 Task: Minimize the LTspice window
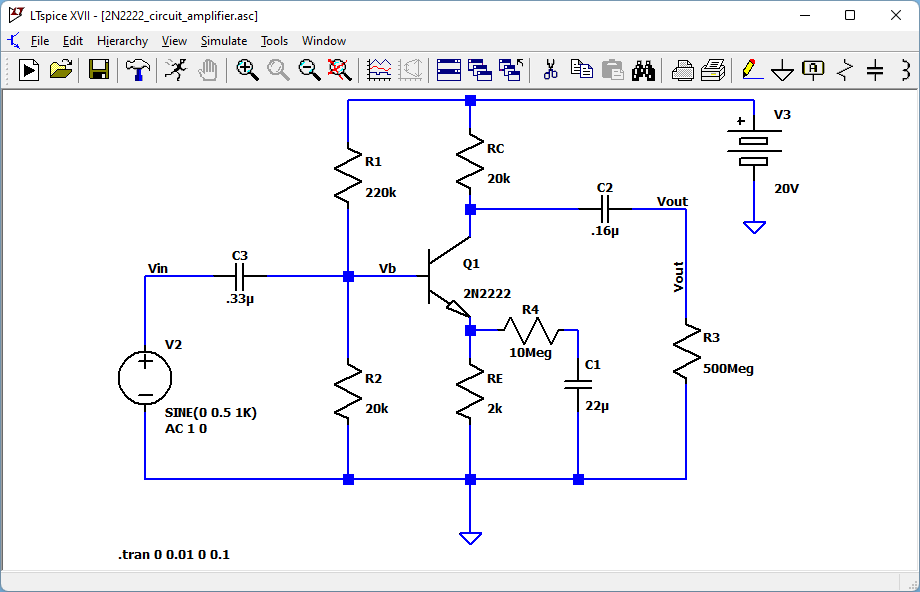805,15
